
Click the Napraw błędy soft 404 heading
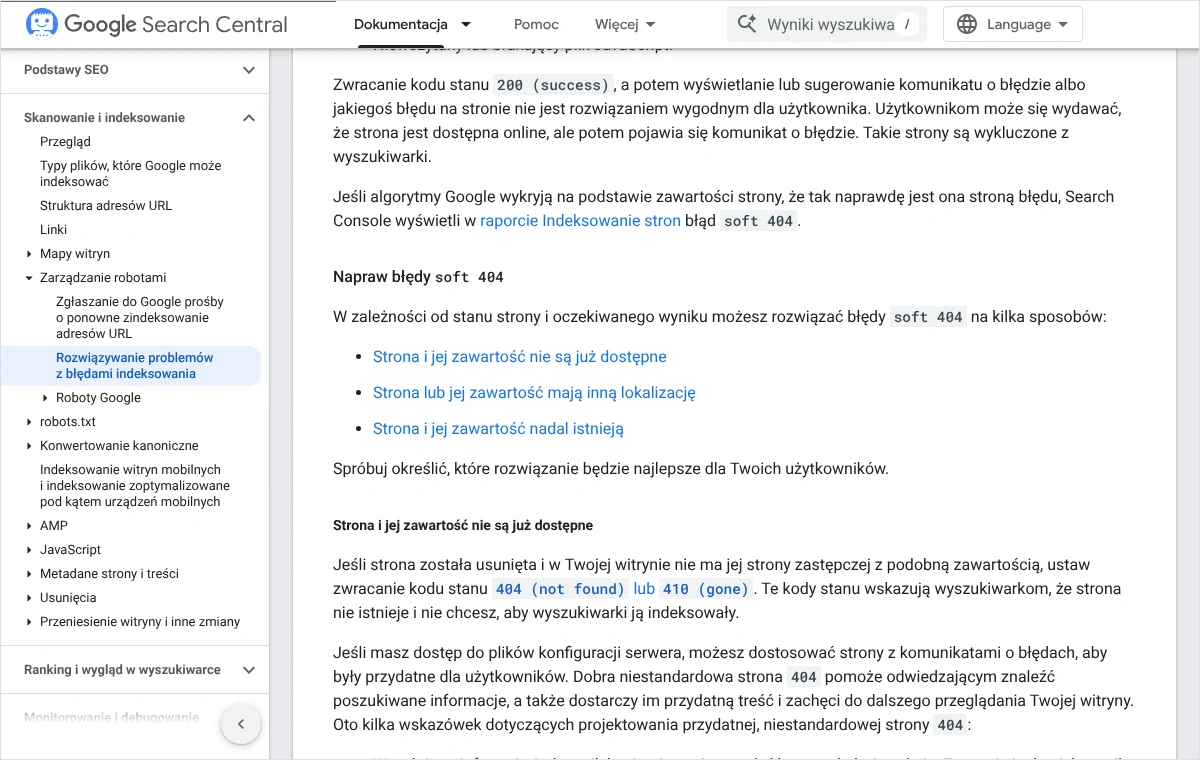pos(418,277)
